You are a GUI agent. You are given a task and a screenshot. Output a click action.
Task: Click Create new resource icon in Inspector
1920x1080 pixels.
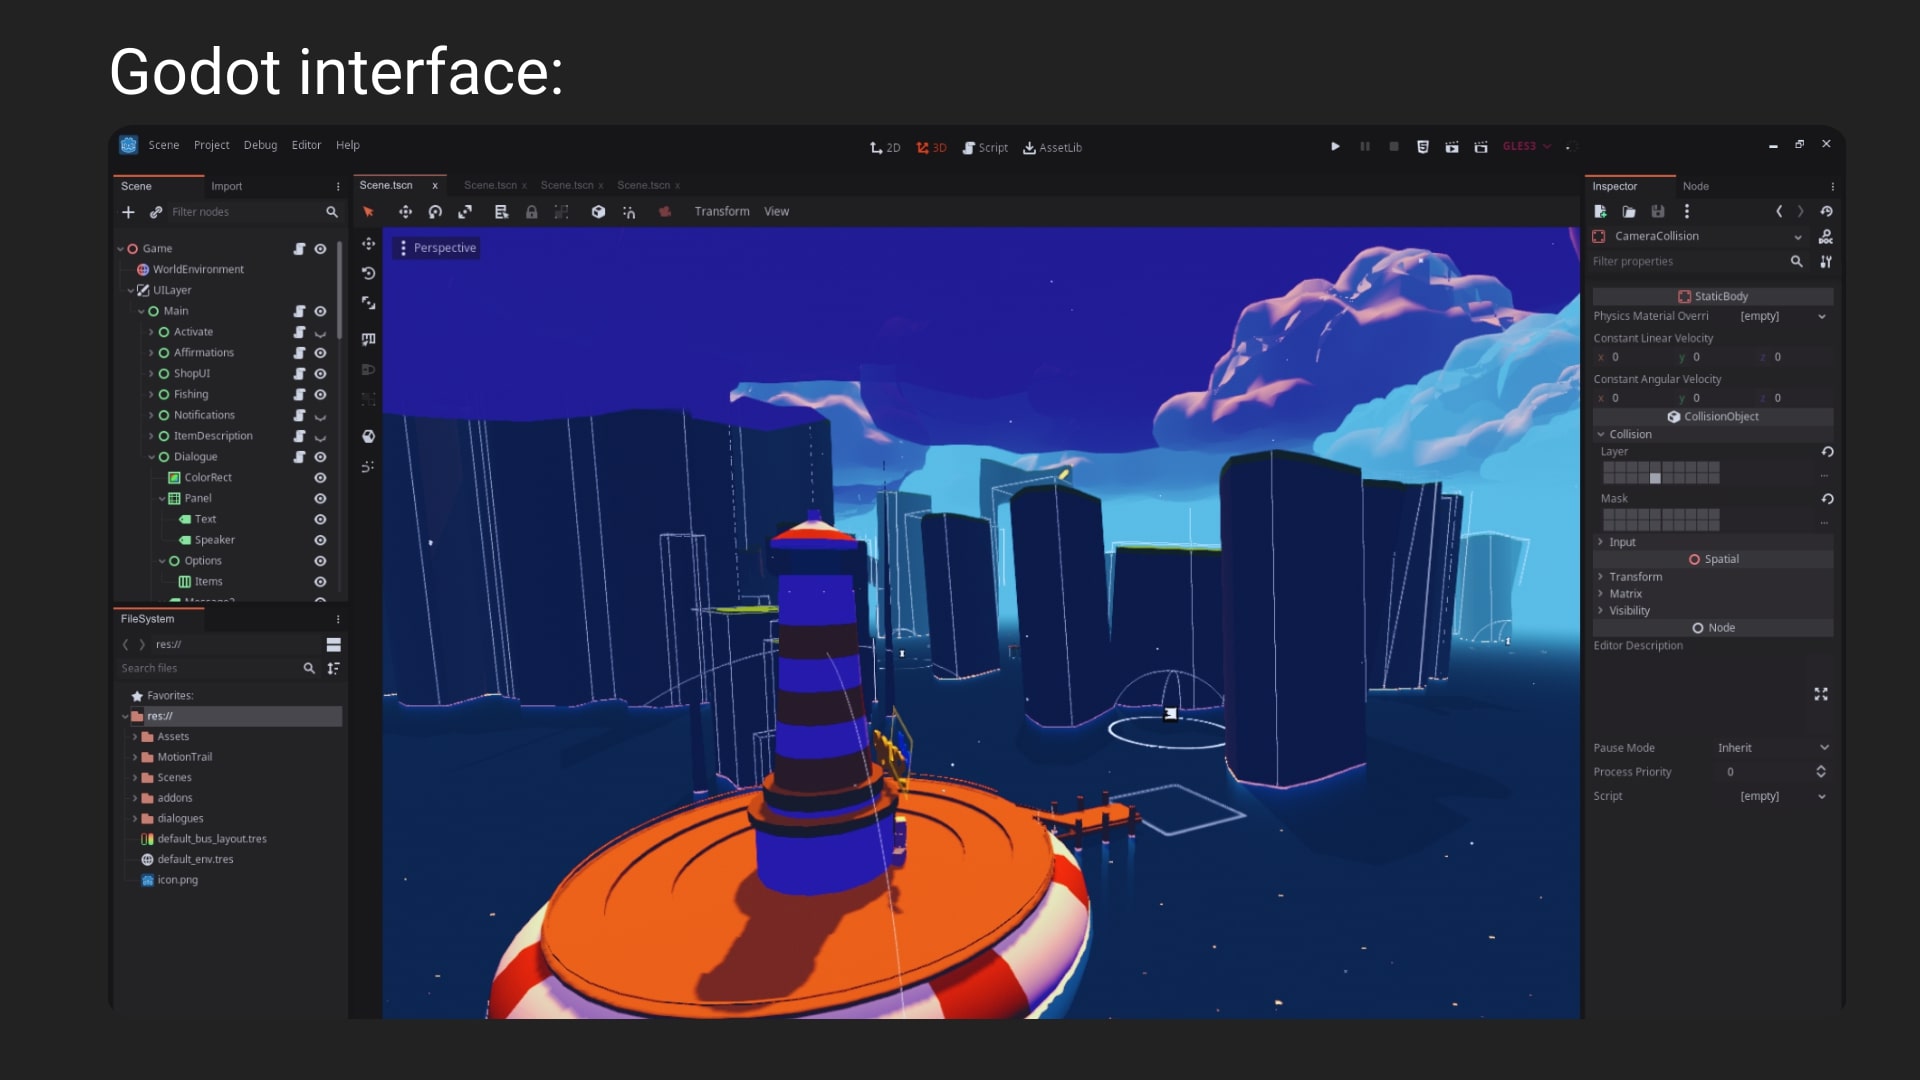tap(1600, 211)
